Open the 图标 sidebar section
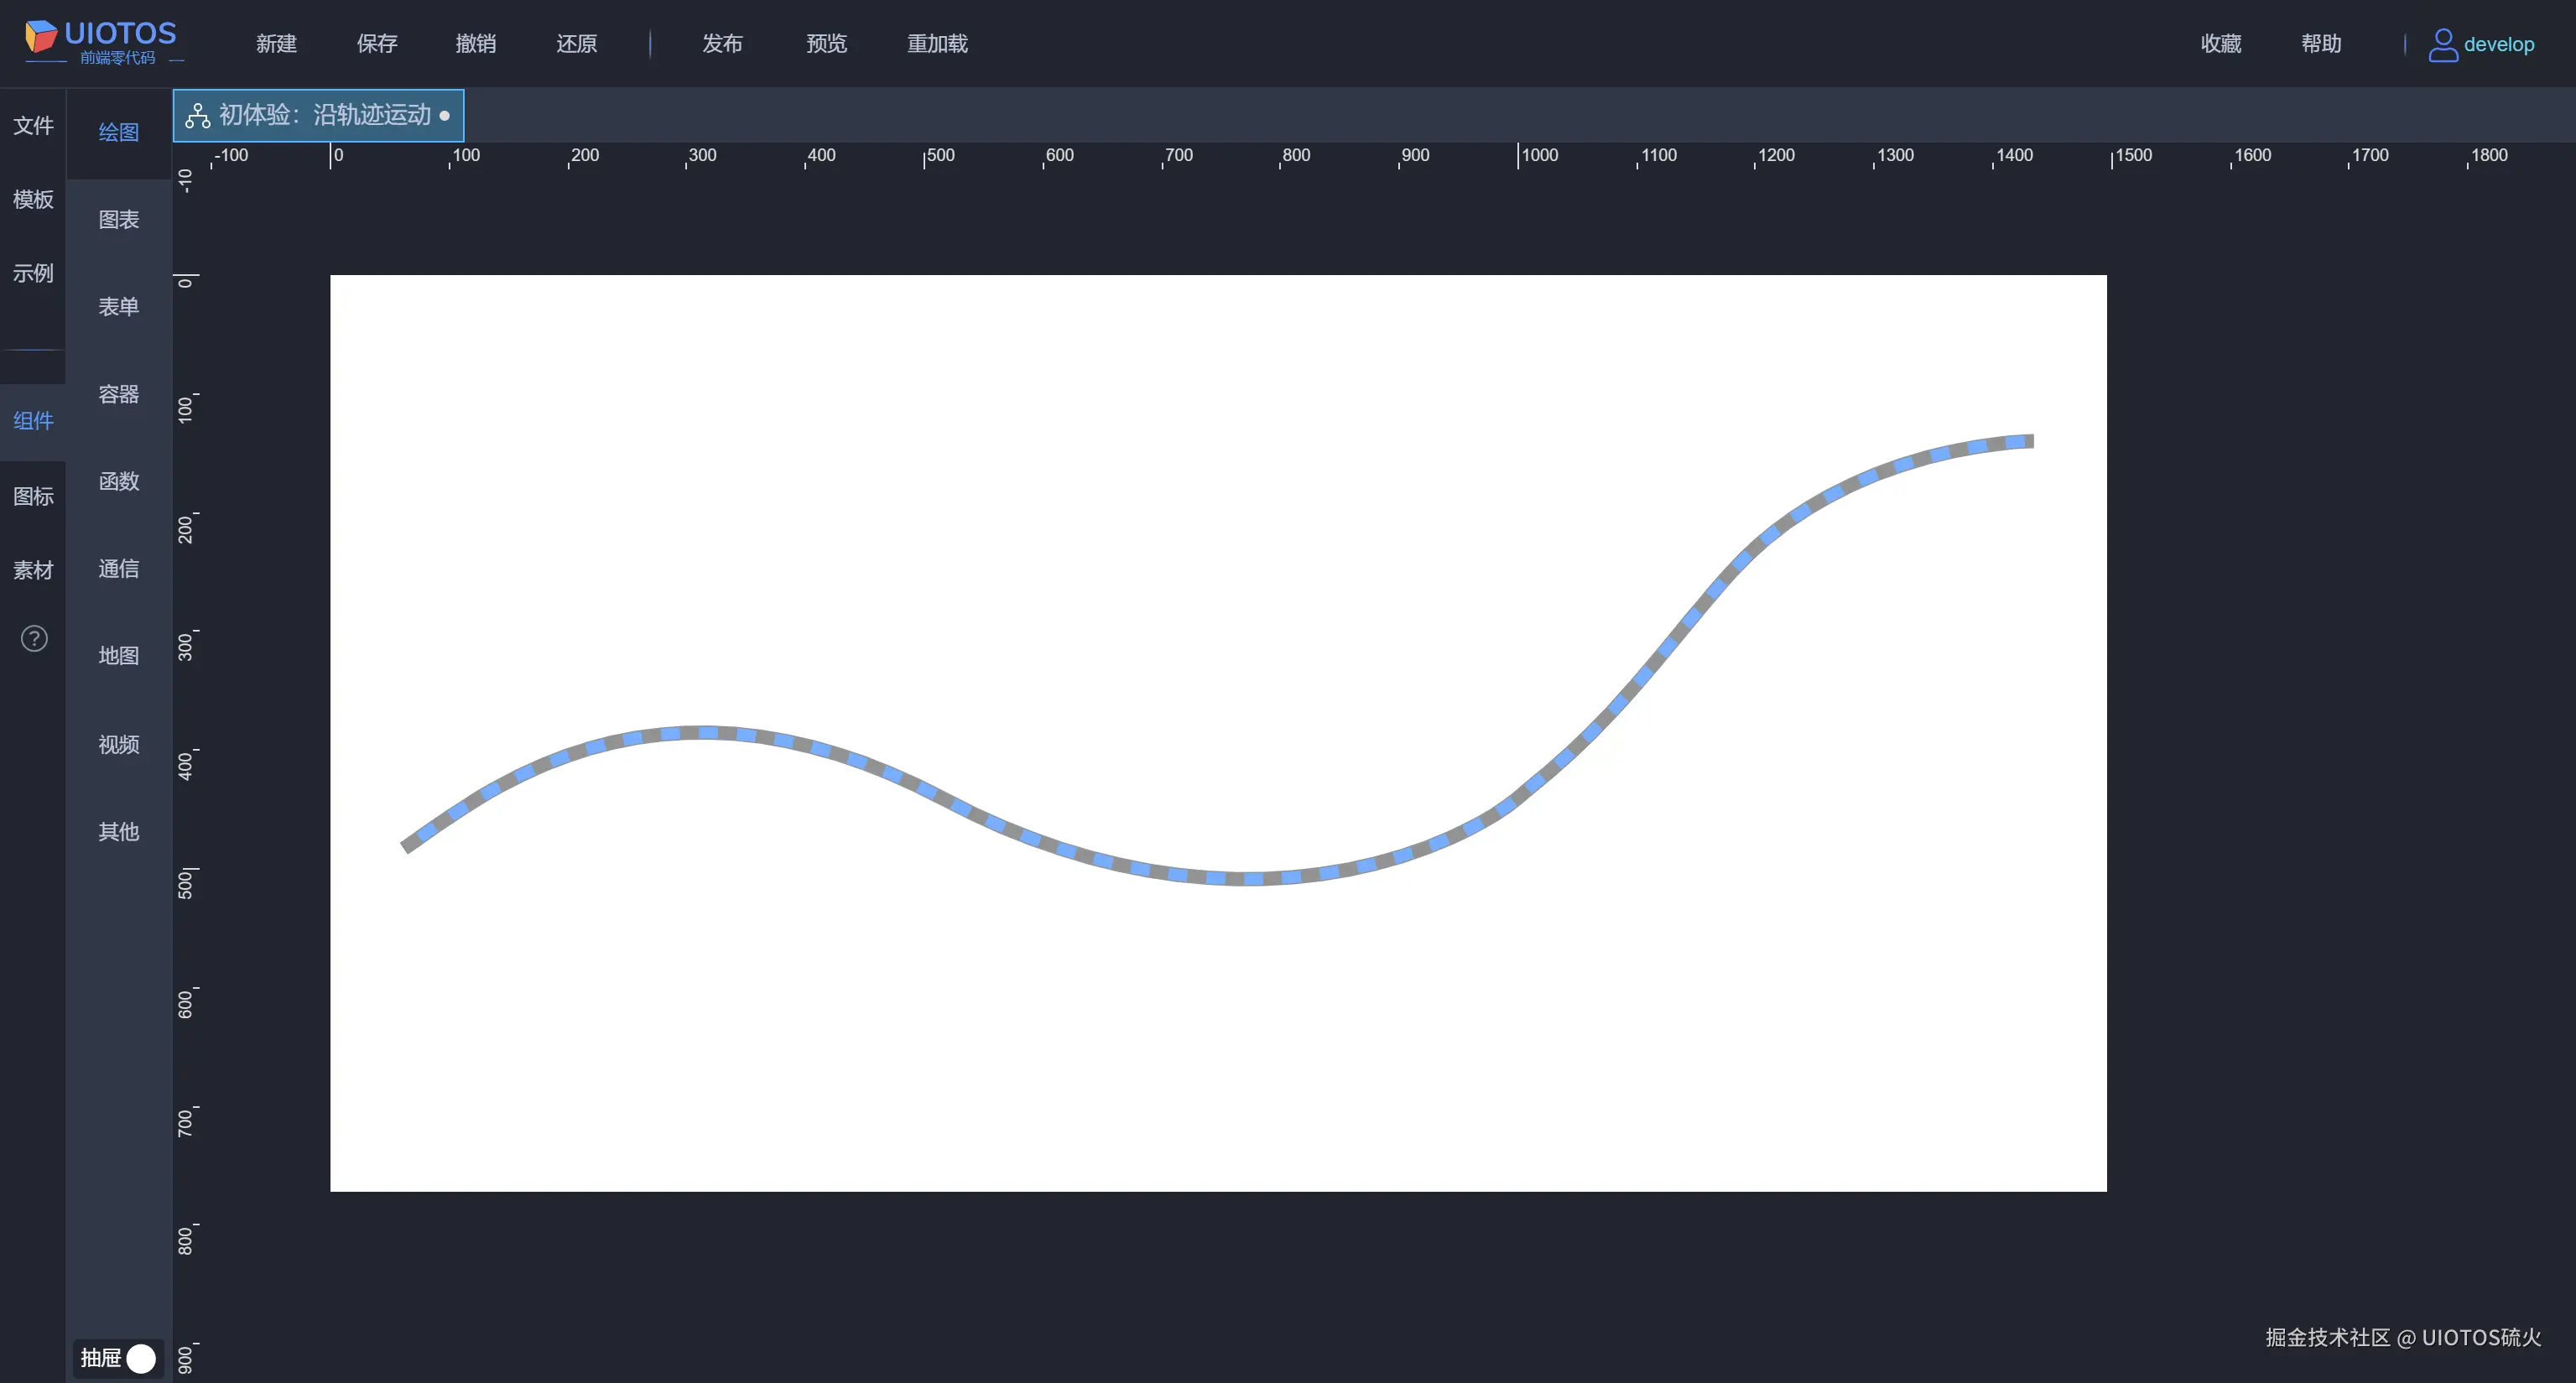The width and height of the screenshot is (2576, 1383). tap(33, 496)
